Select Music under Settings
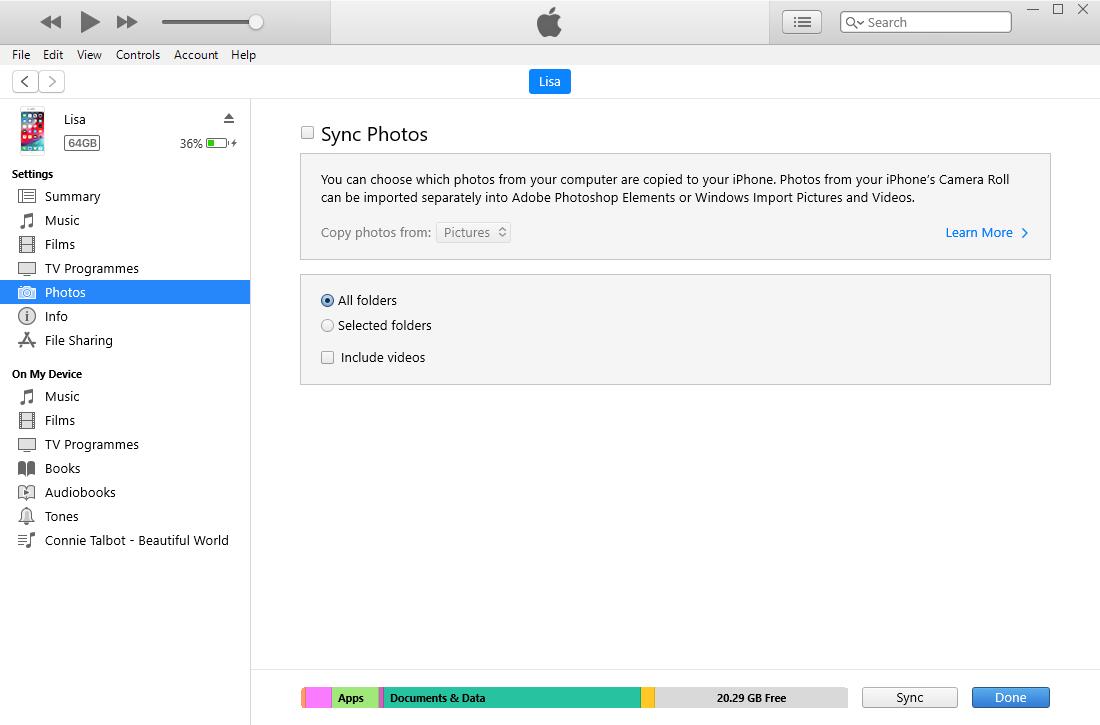 (x=125, y=220)
